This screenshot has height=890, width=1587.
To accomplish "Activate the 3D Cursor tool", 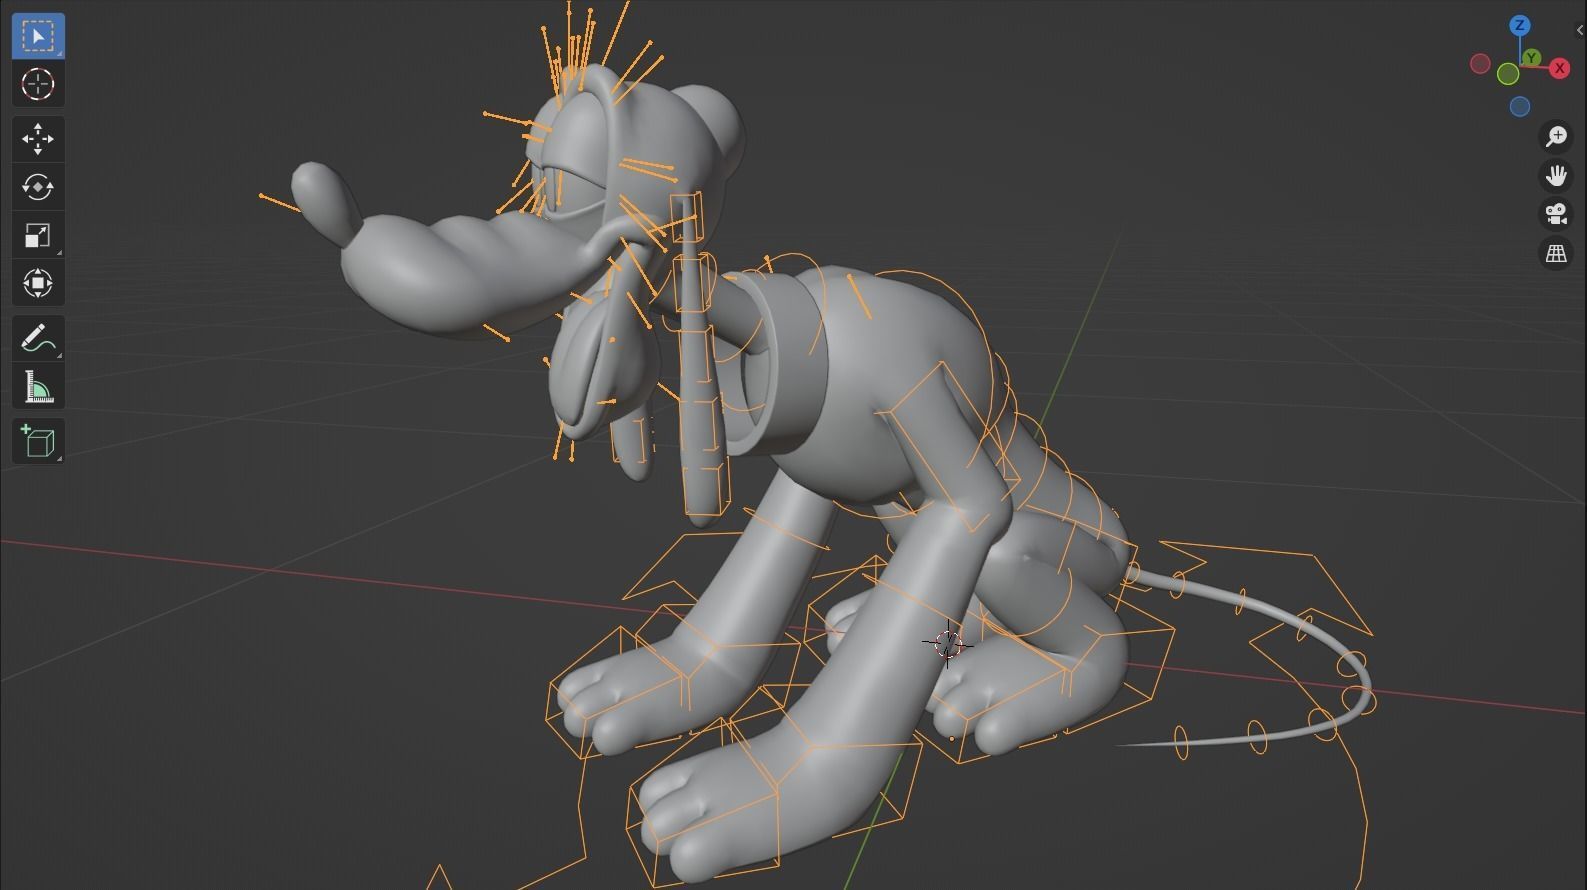I will tap(38, 84).
